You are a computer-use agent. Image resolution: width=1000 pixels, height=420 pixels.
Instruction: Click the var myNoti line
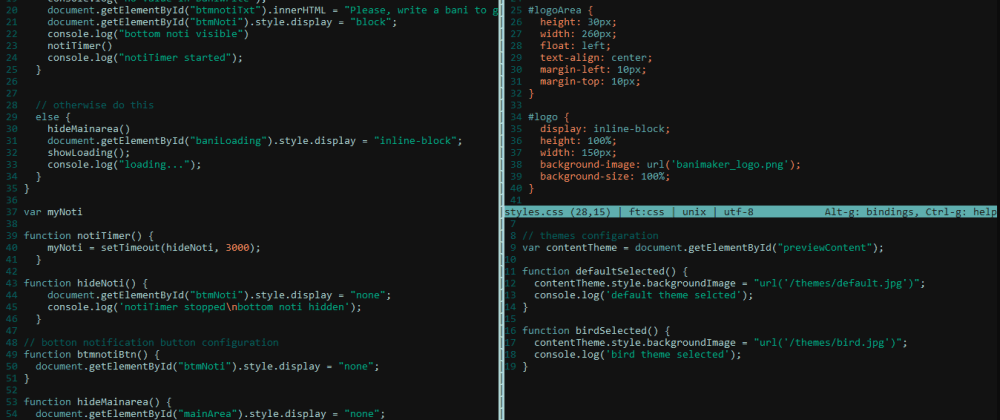[x=53, y=212]
